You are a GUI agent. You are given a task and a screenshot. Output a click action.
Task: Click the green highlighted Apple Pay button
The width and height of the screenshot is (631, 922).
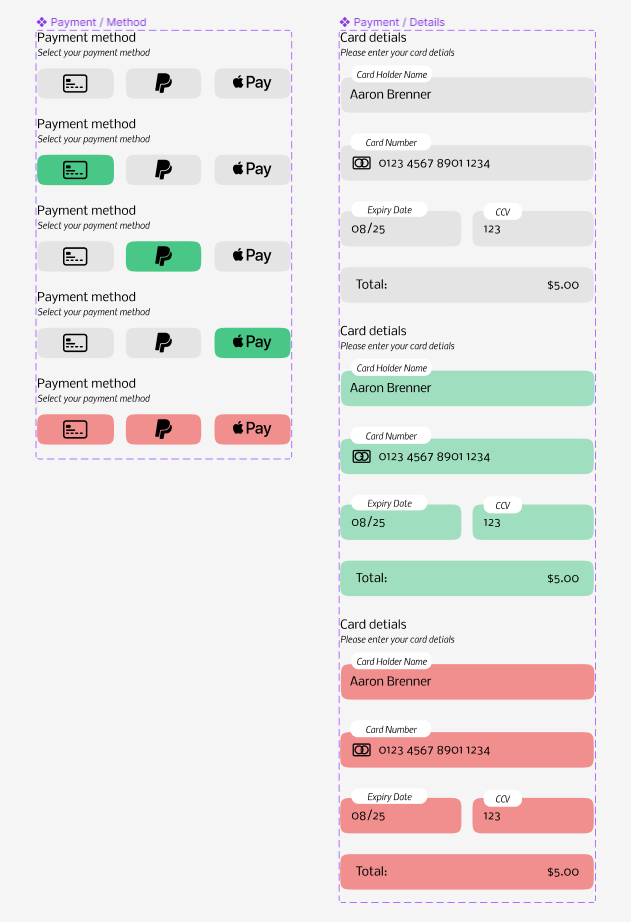pyautogui.click(x=252, y=343)
